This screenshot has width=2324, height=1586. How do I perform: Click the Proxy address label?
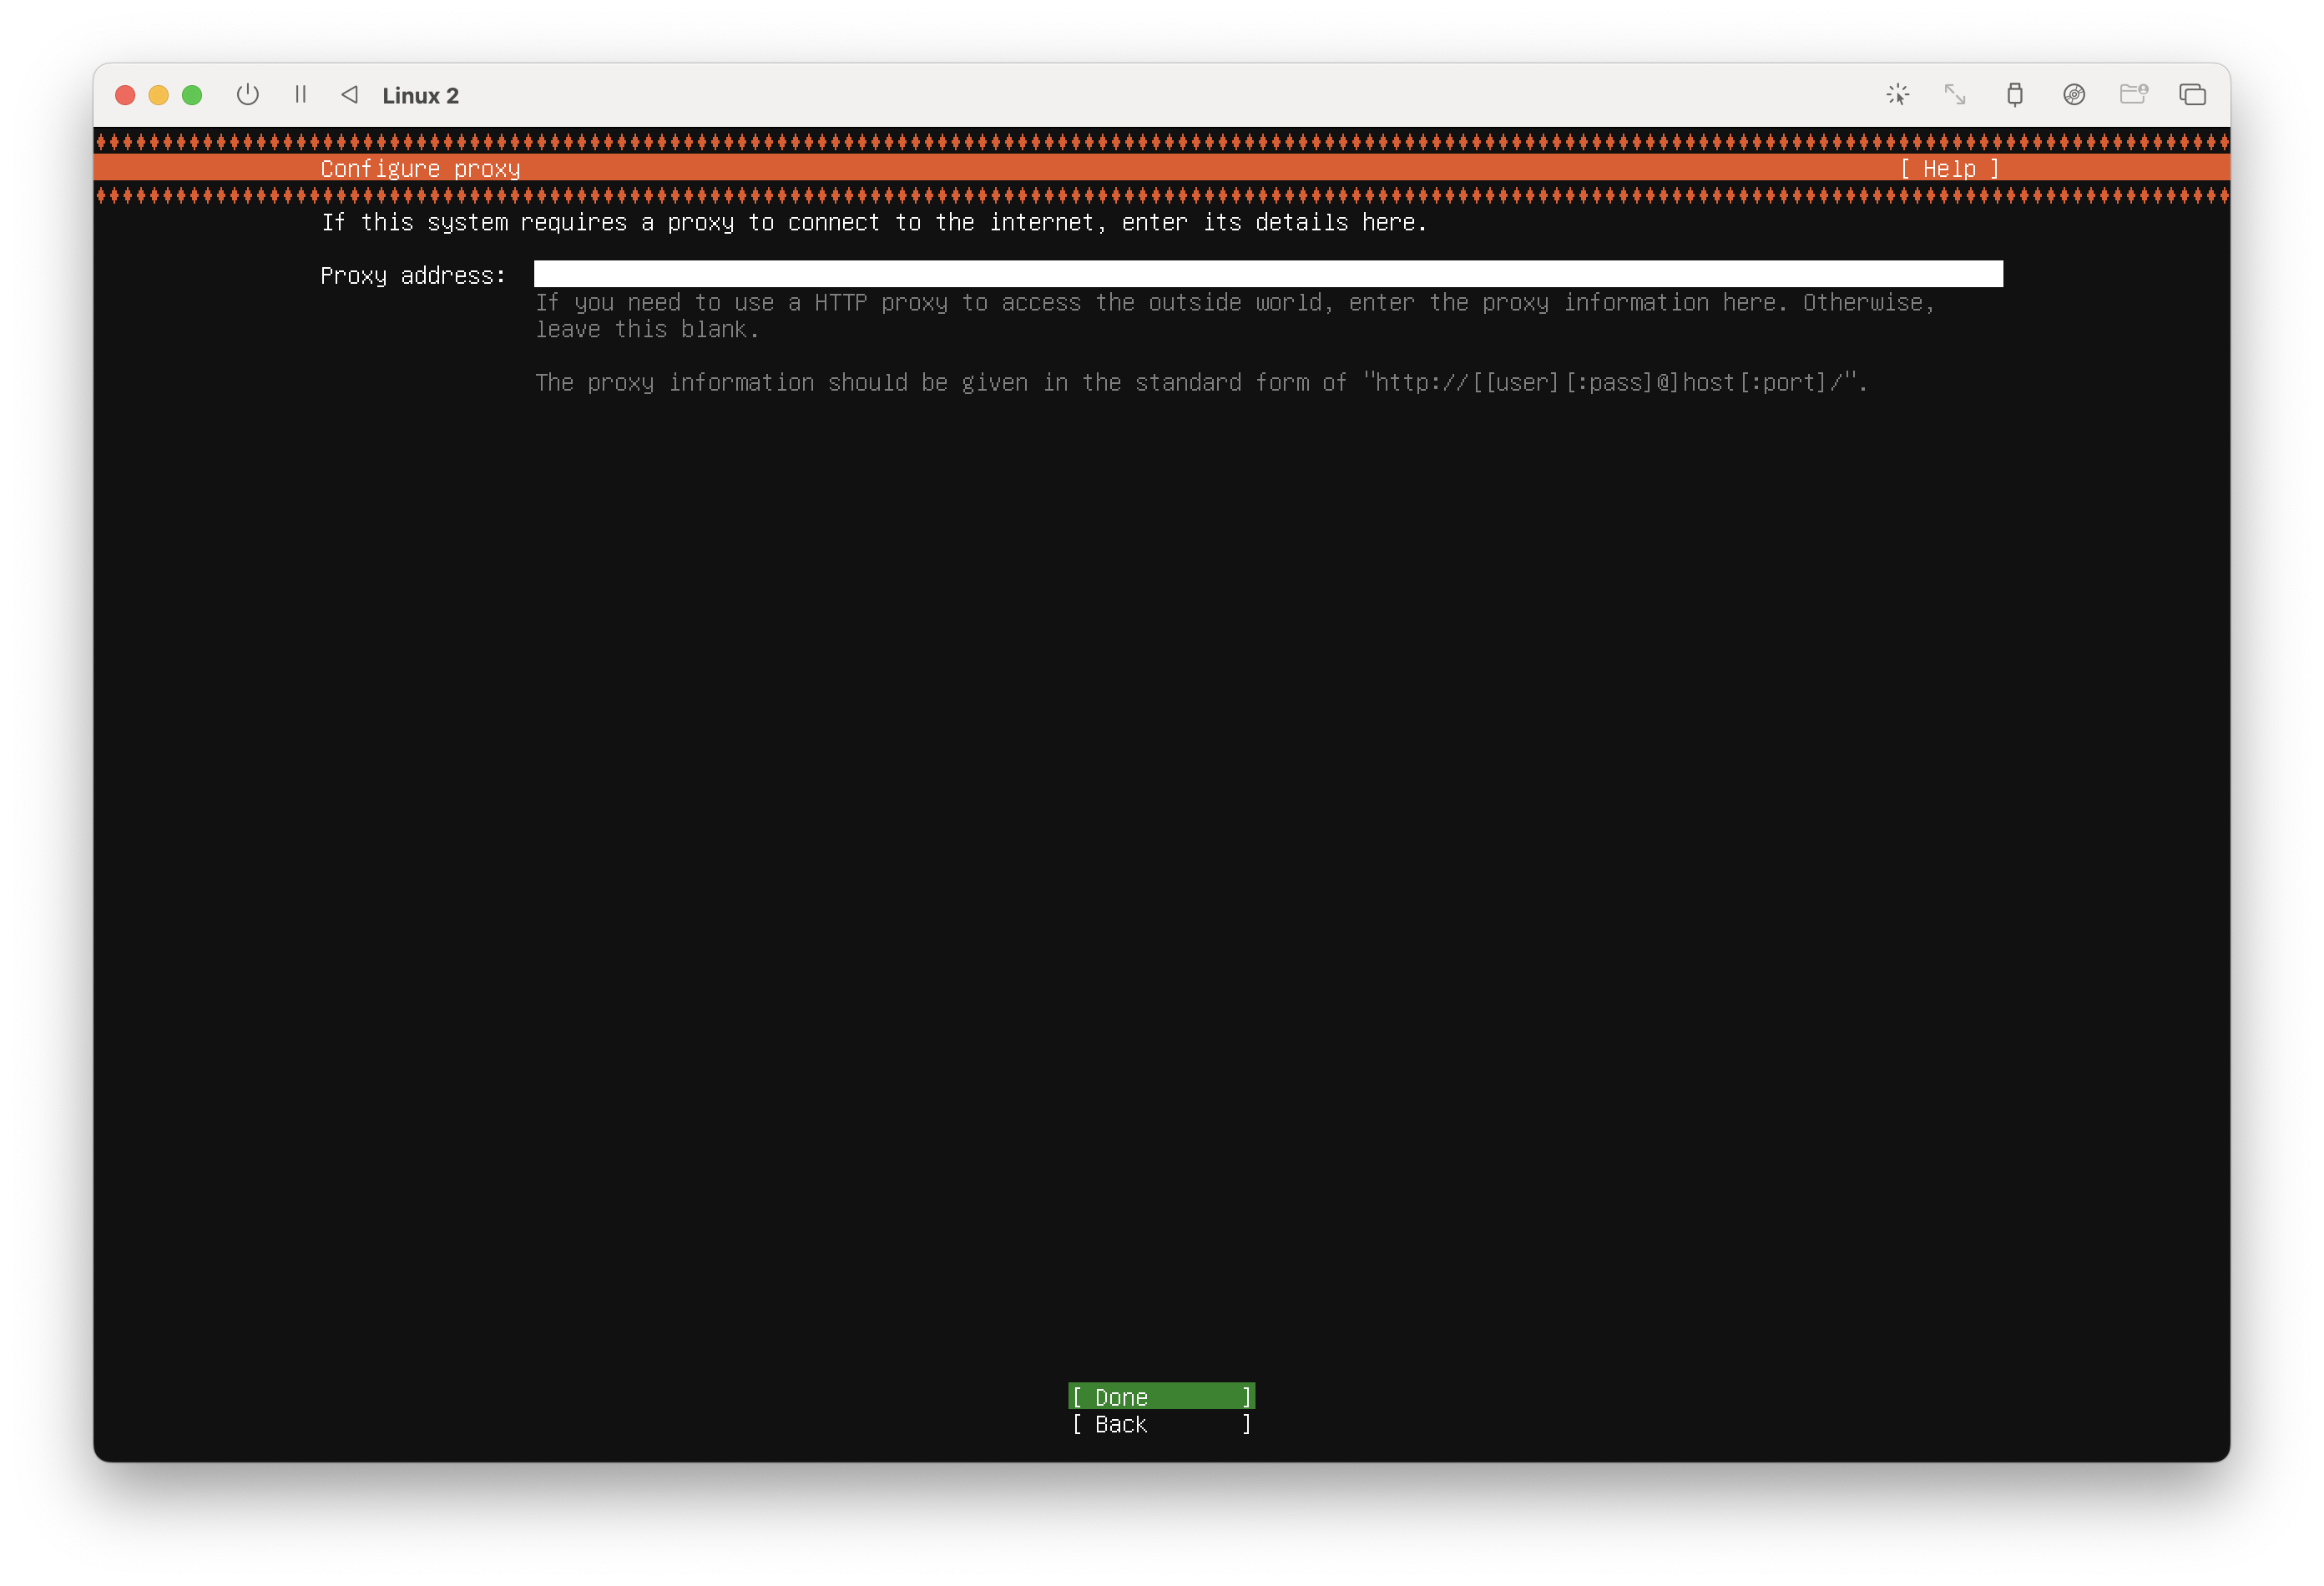pyautogui.click(x=413, y=276)
